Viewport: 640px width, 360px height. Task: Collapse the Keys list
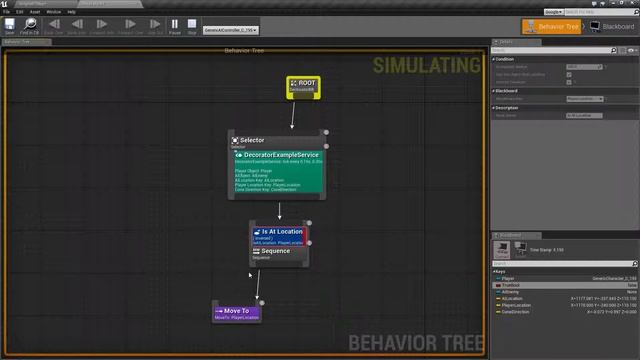(494, 271)
